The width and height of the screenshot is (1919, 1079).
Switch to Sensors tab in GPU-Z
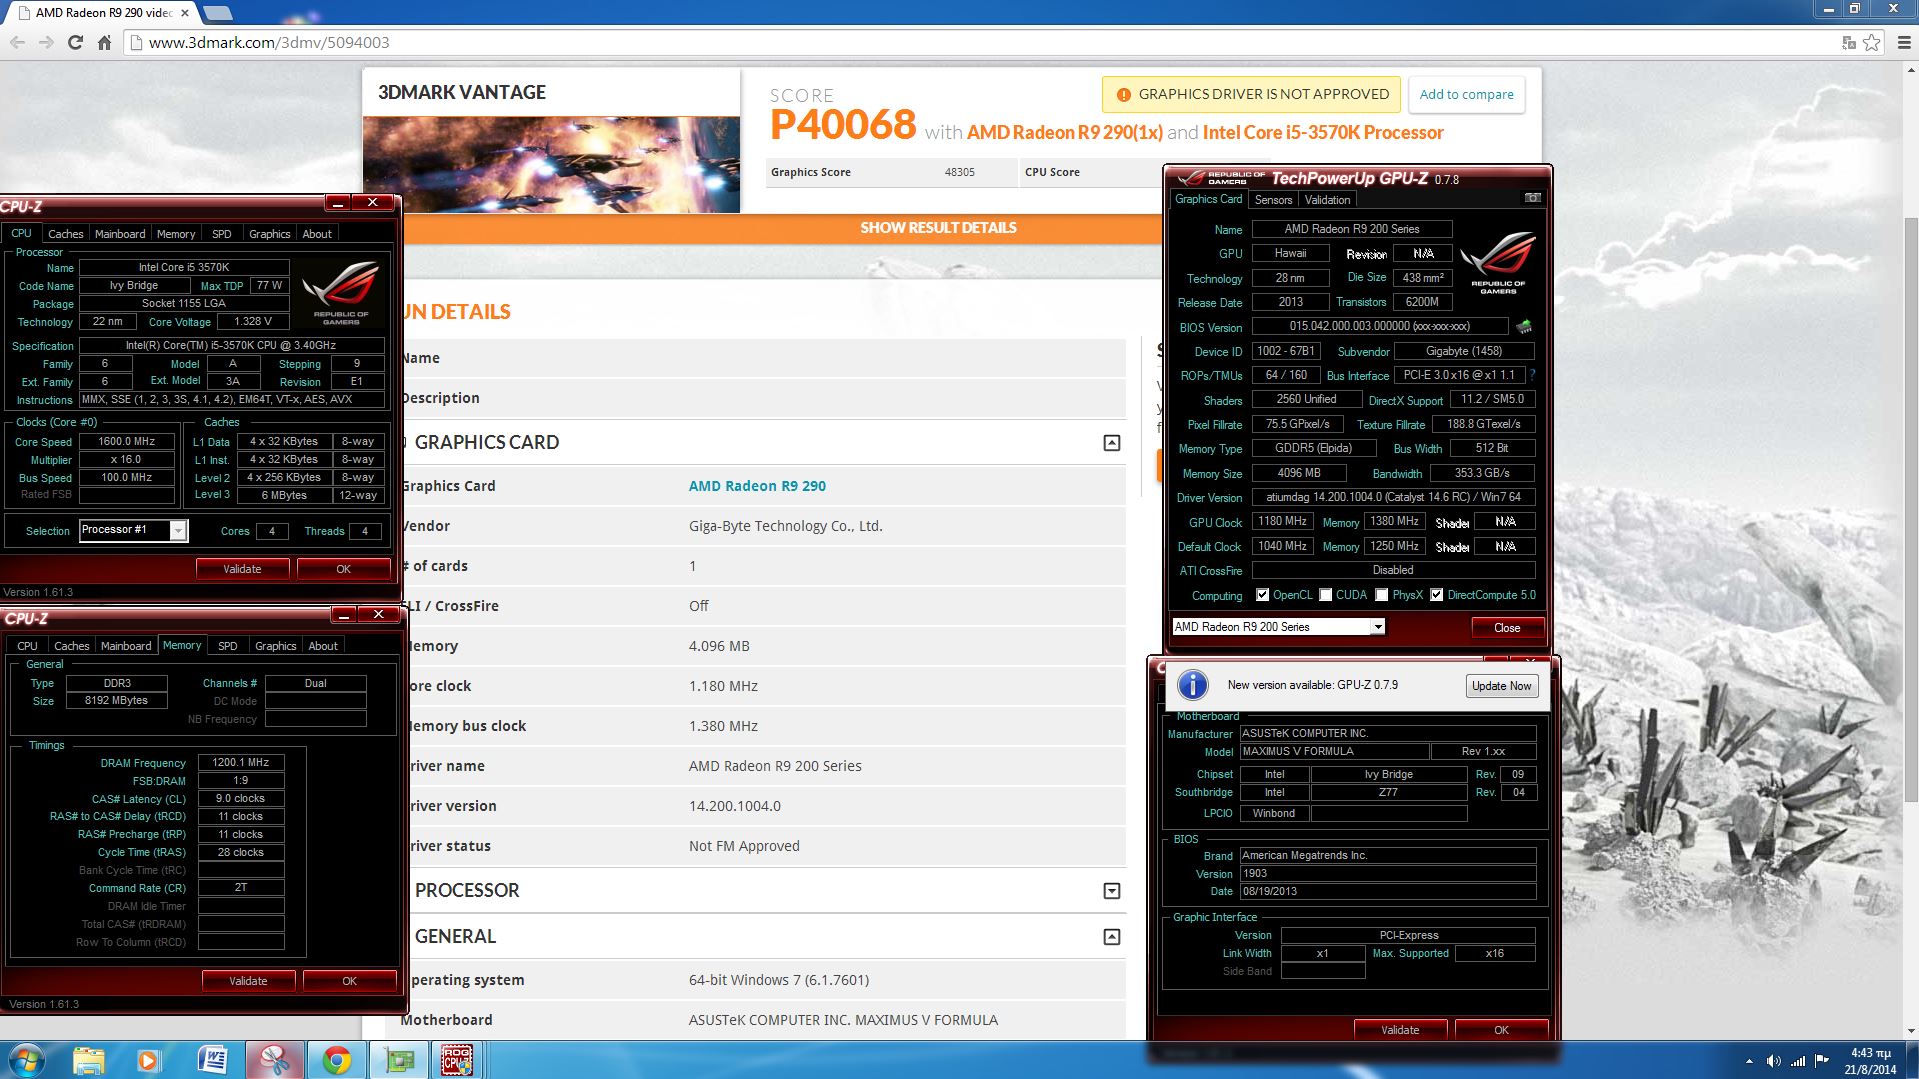[x=1274, y=200]
